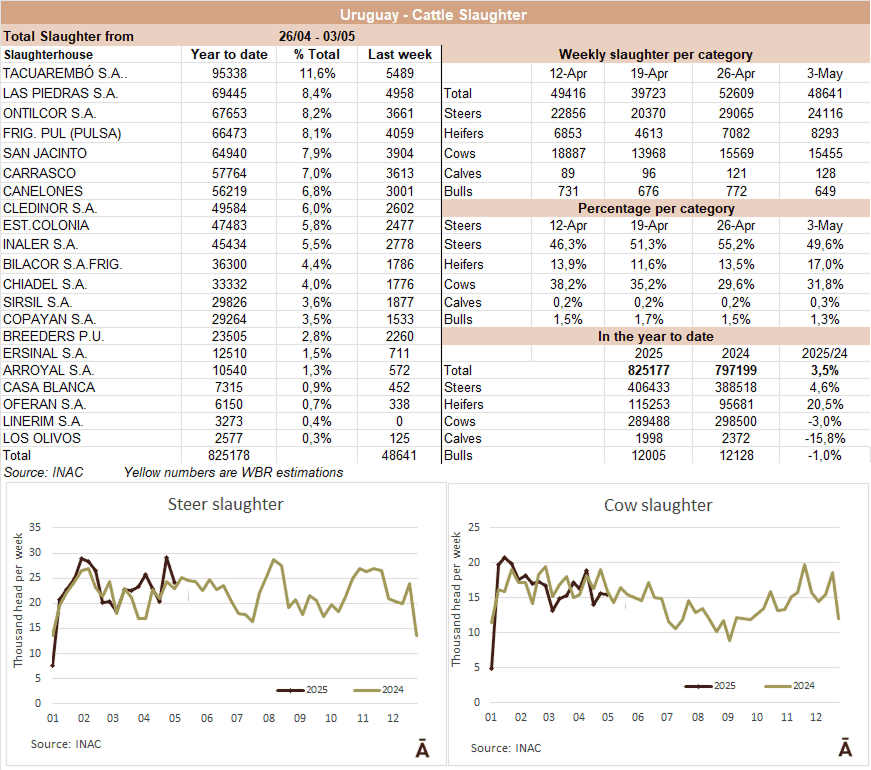
Task: Click the 'LOS OLIVOS' slaughterhouse name
Action: point(42,438)
